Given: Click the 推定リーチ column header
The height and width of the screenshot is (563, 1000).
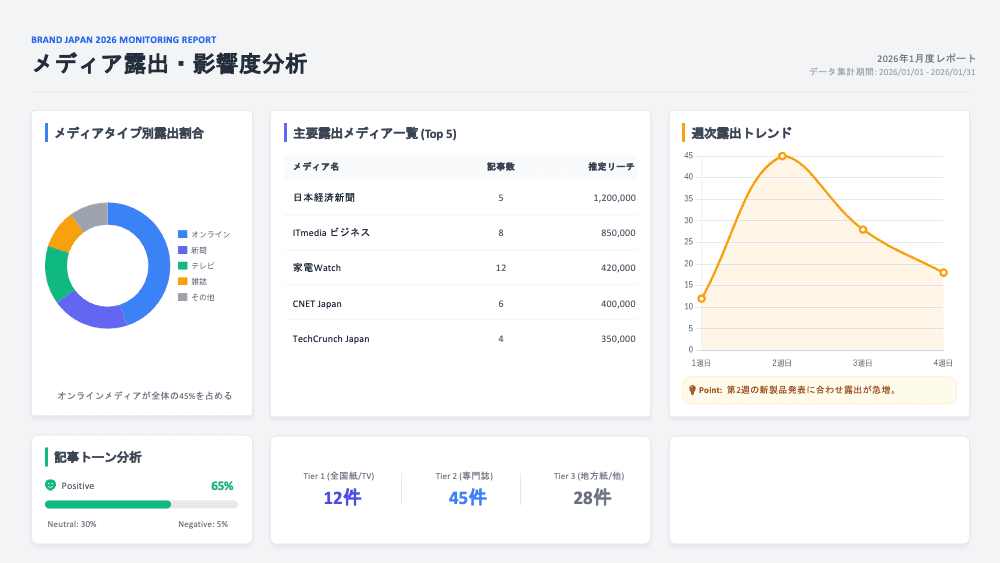Looking at the screenshot, I should [x=611, y=166].
